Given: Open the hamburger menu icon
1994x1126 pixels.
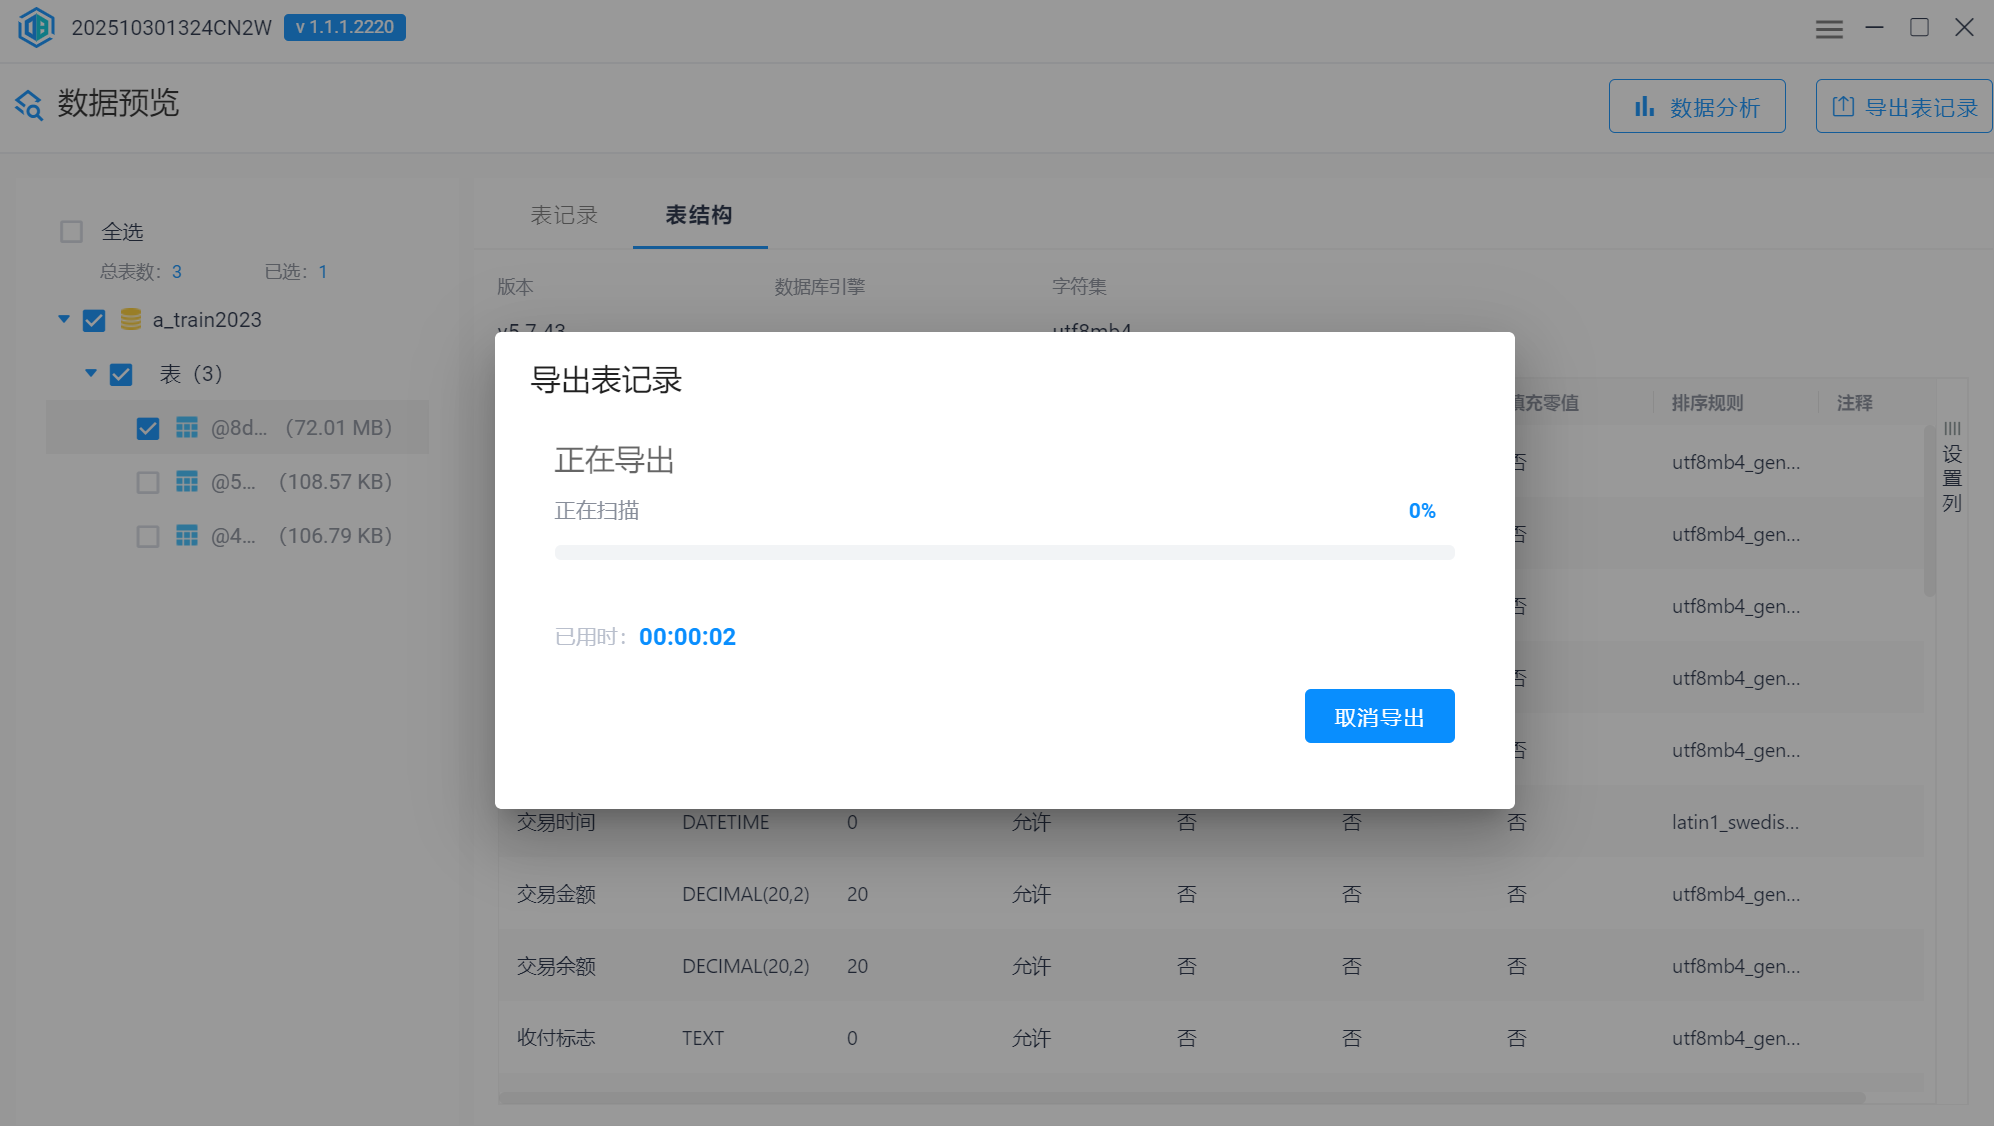Looking at the screenshot, I should click(x=1829, y=29).
